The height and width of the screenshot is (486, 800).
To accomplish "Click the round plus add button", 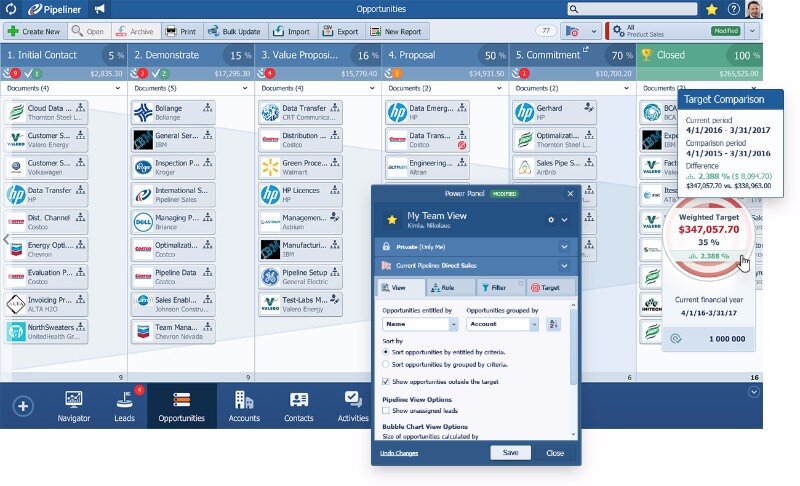I will (24, 406).
